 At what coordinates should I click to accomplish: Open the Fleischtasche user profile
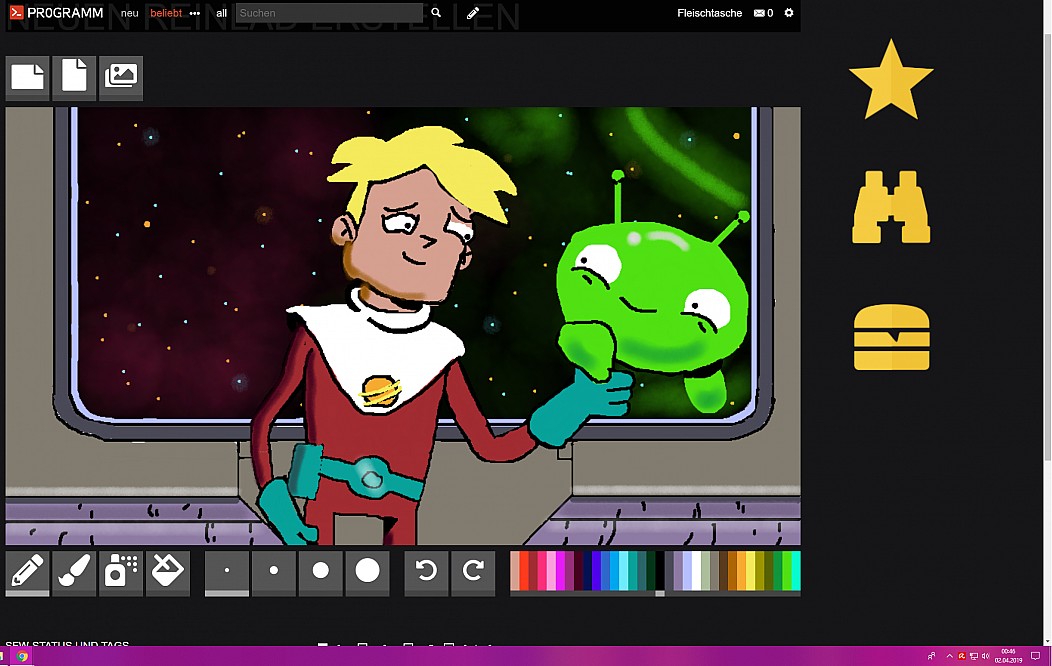[709, 13]
